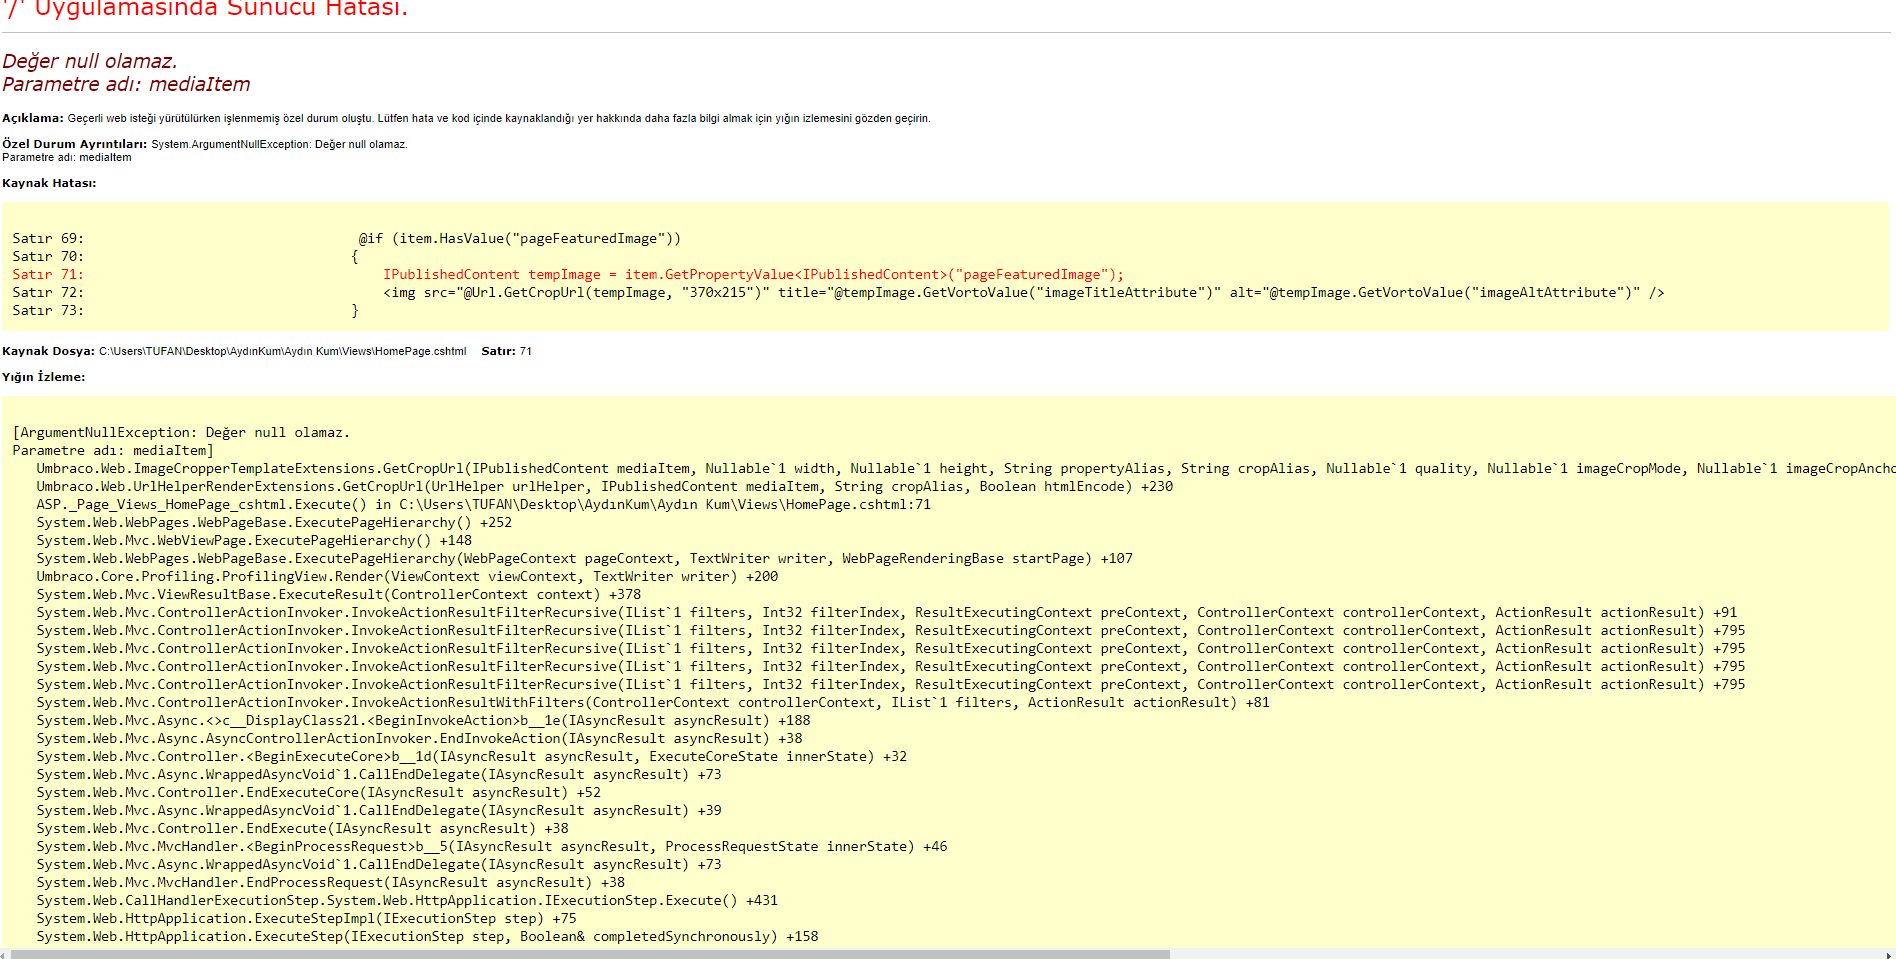This screenshot has width=1896, height=959.
Task: Click the red highlighted 'Satır 71:' line number
Action: tap(48, 275)
